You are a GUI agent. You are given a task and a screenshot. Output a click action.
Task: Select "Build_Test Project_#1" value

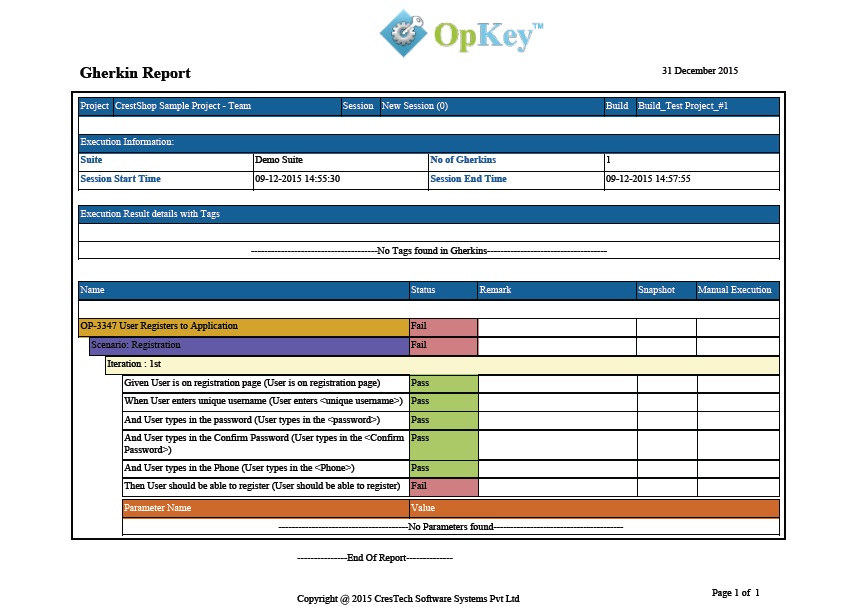(x=683, y=106)
